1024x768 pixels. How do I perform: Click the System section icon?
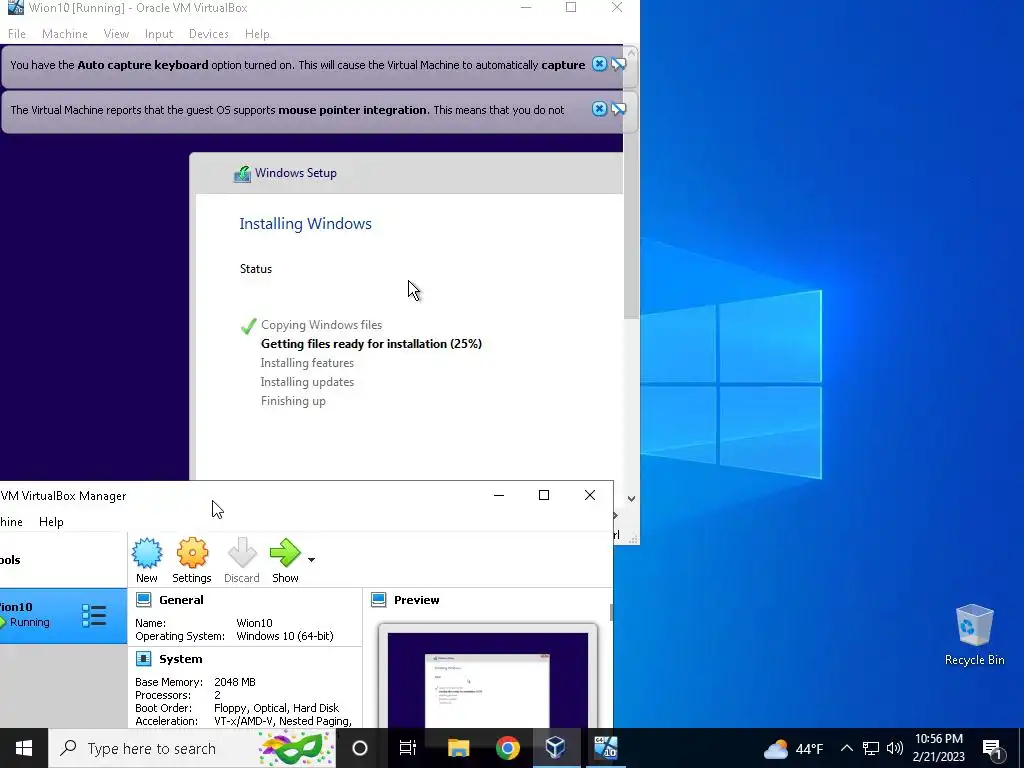[144, 659]
